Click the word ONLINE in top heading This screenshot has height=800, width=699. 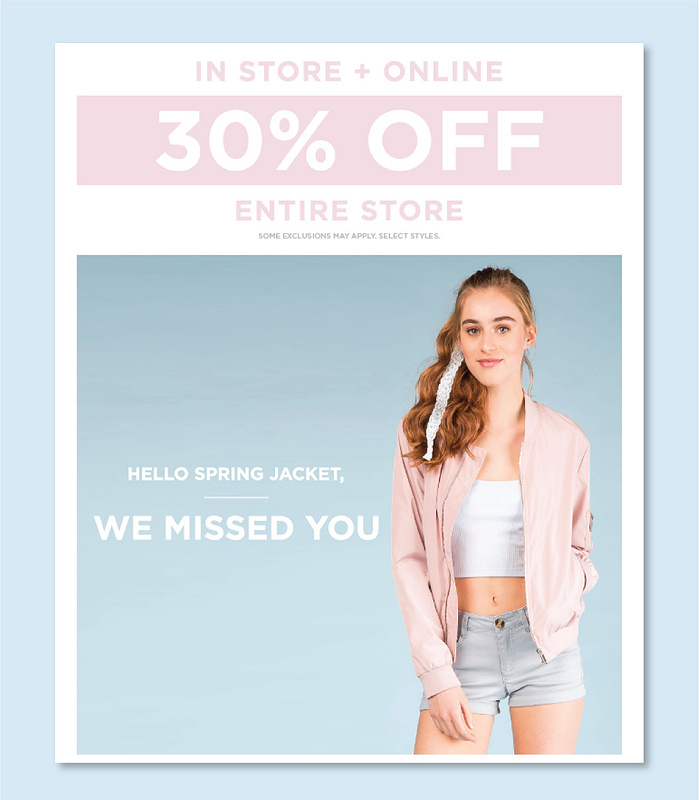tap(443, 71)
